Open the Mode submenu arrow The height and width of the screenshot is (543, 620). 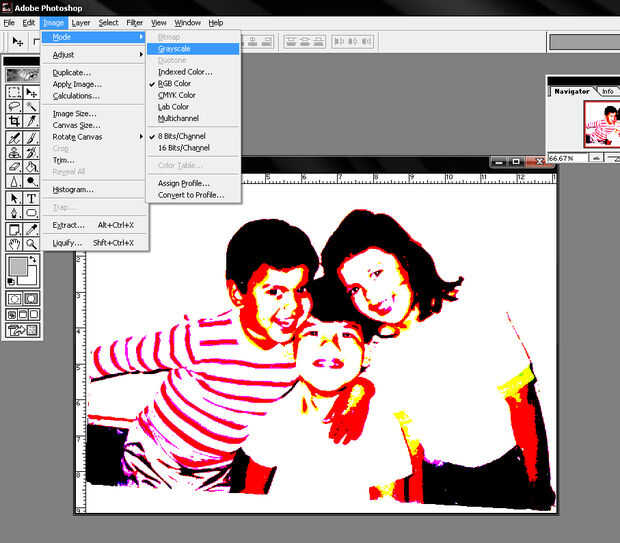(x=141, y=37)
